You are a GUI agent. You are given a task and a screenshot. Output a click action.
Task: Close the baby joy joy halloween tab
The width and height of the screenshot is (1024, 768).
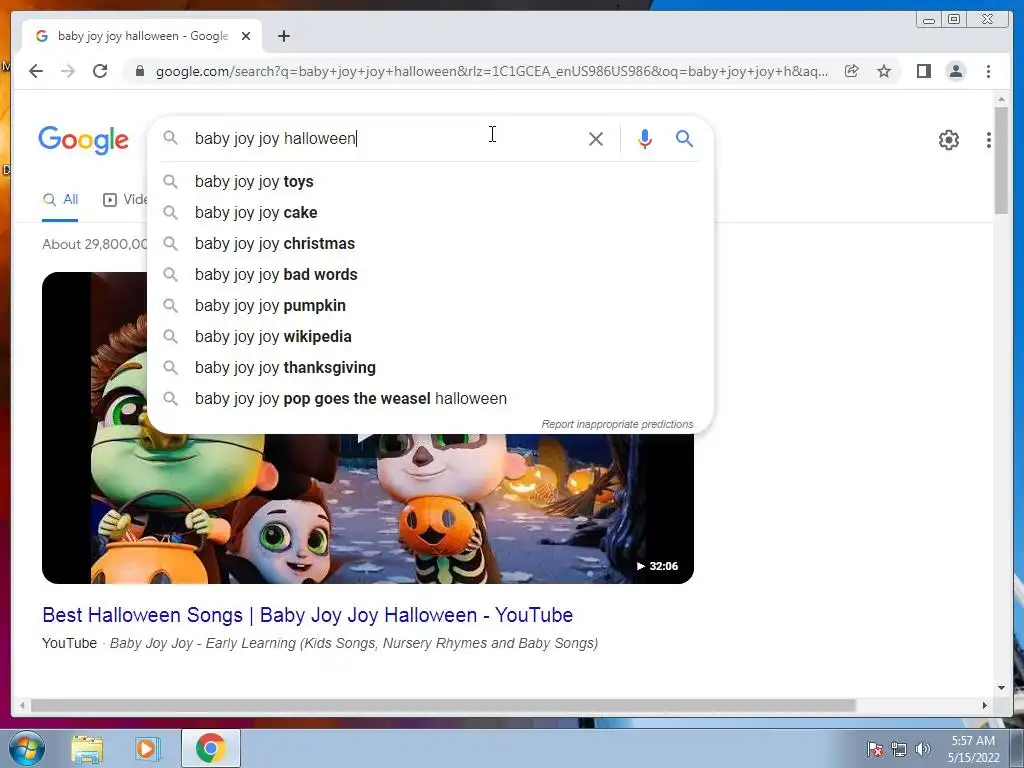tap(246, 36)
